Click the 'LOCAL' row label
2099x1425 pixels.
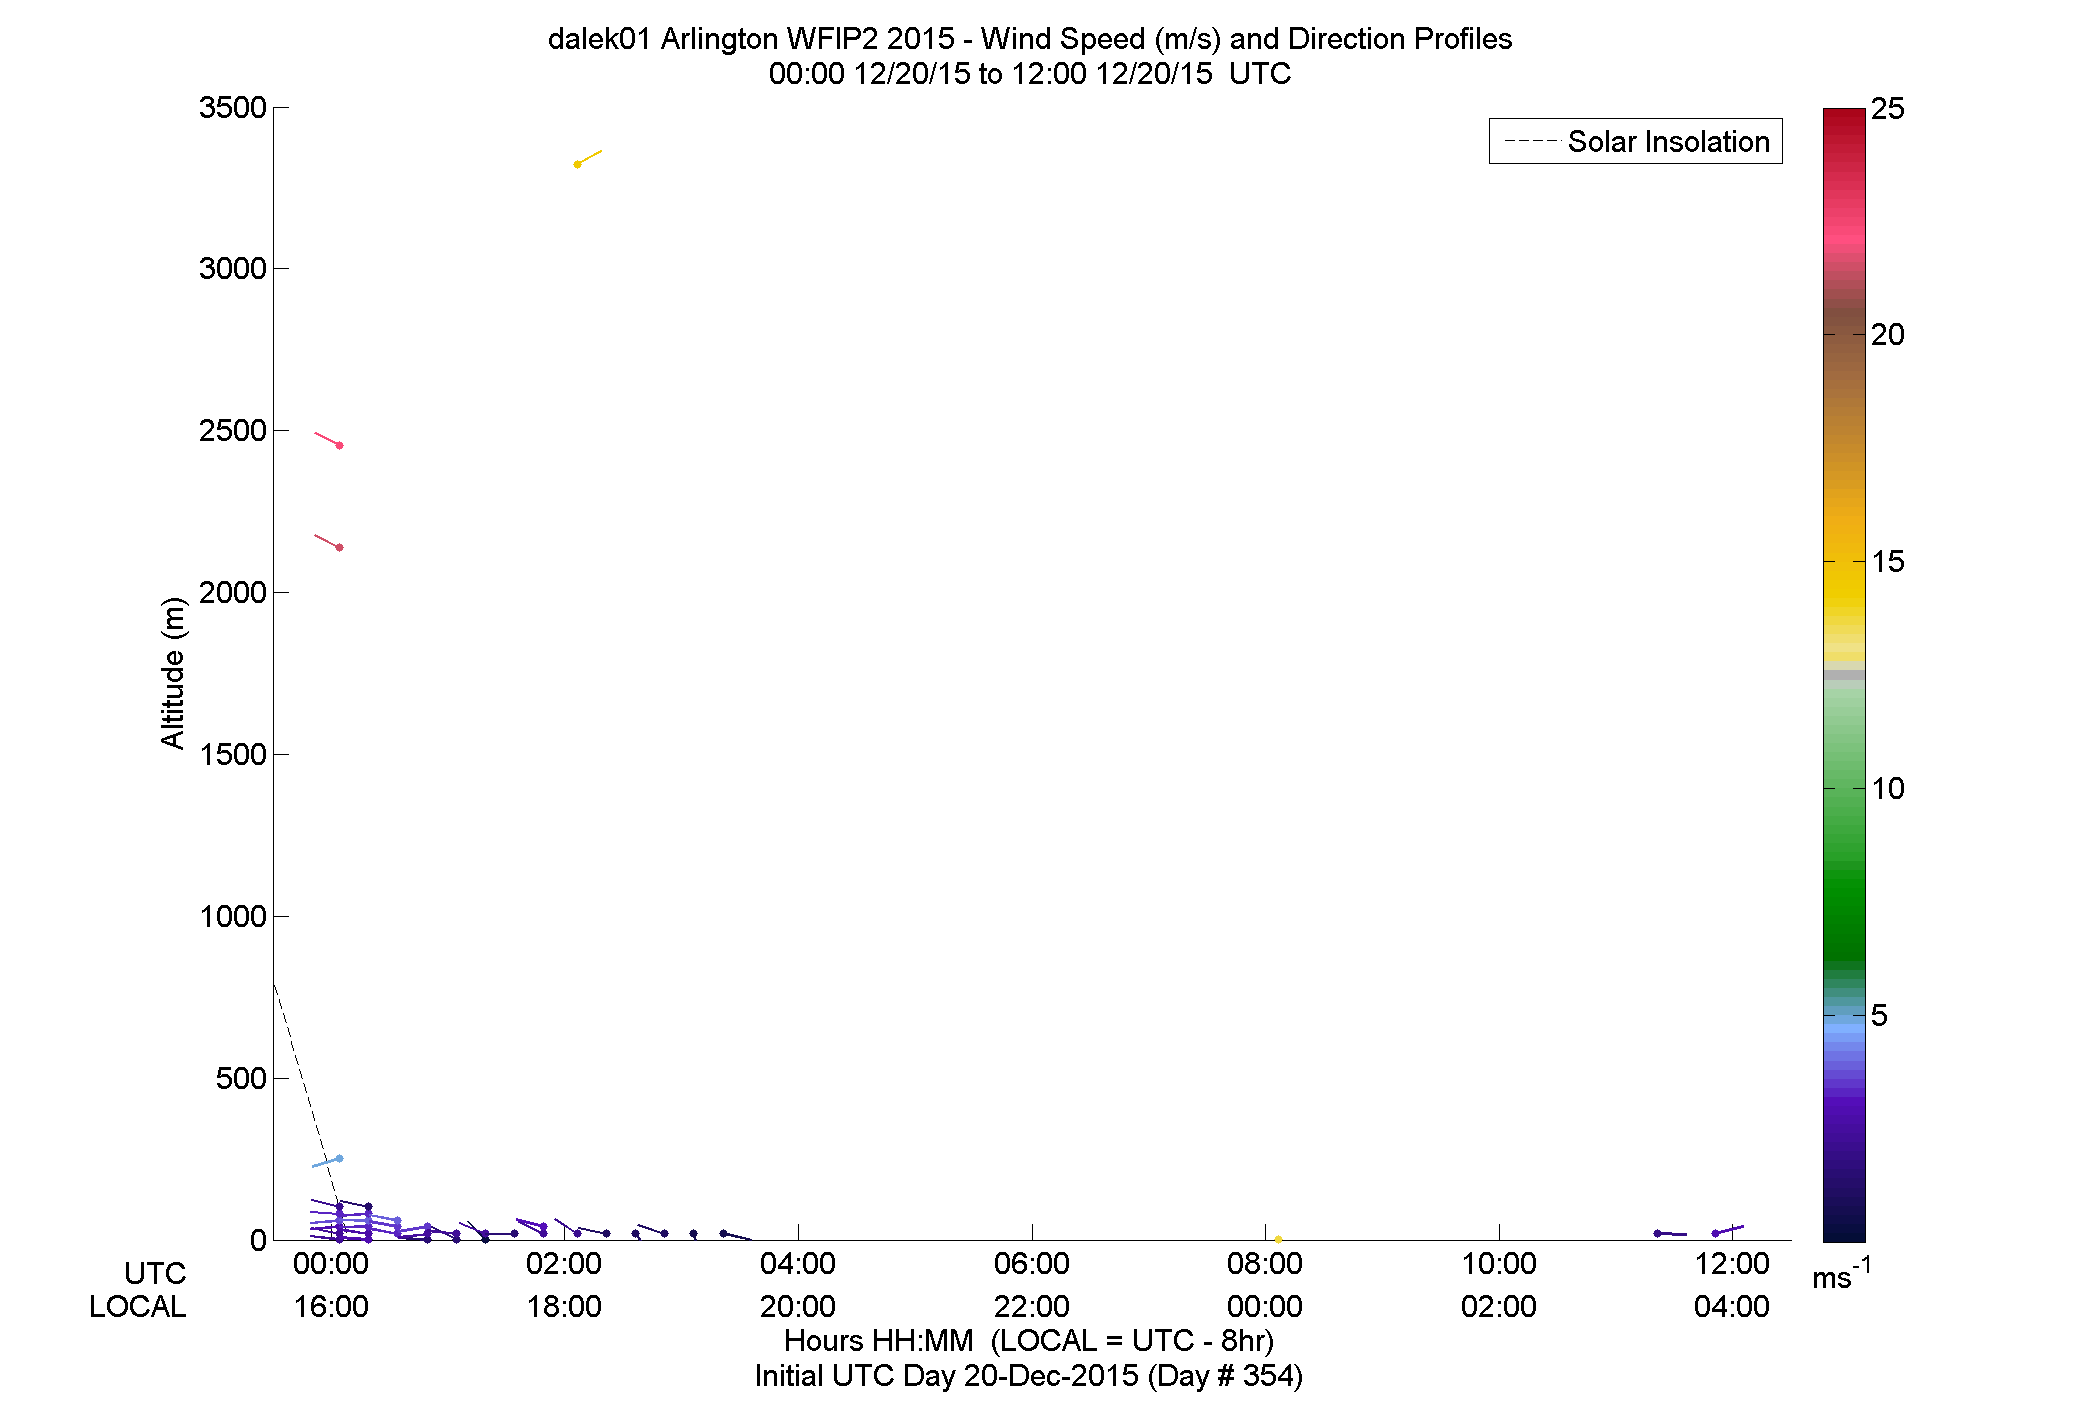click(x=137, y=1307)
